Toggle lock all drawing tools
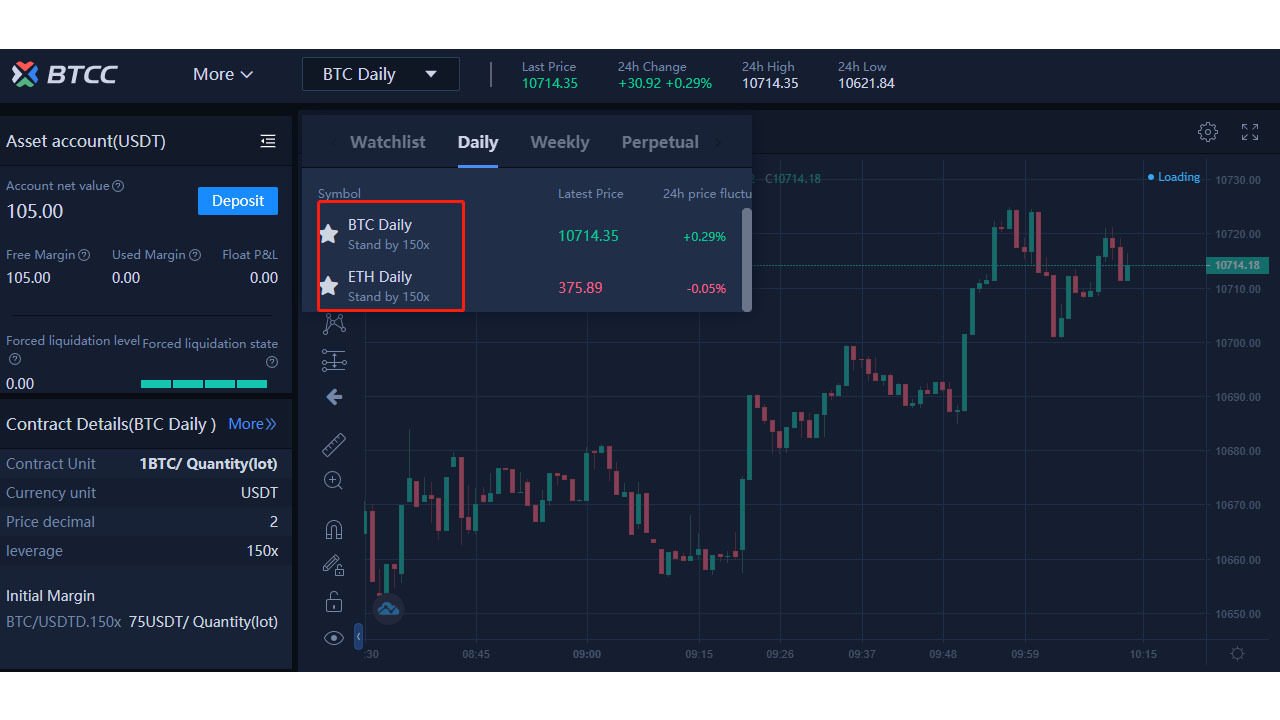 (334, 601)
